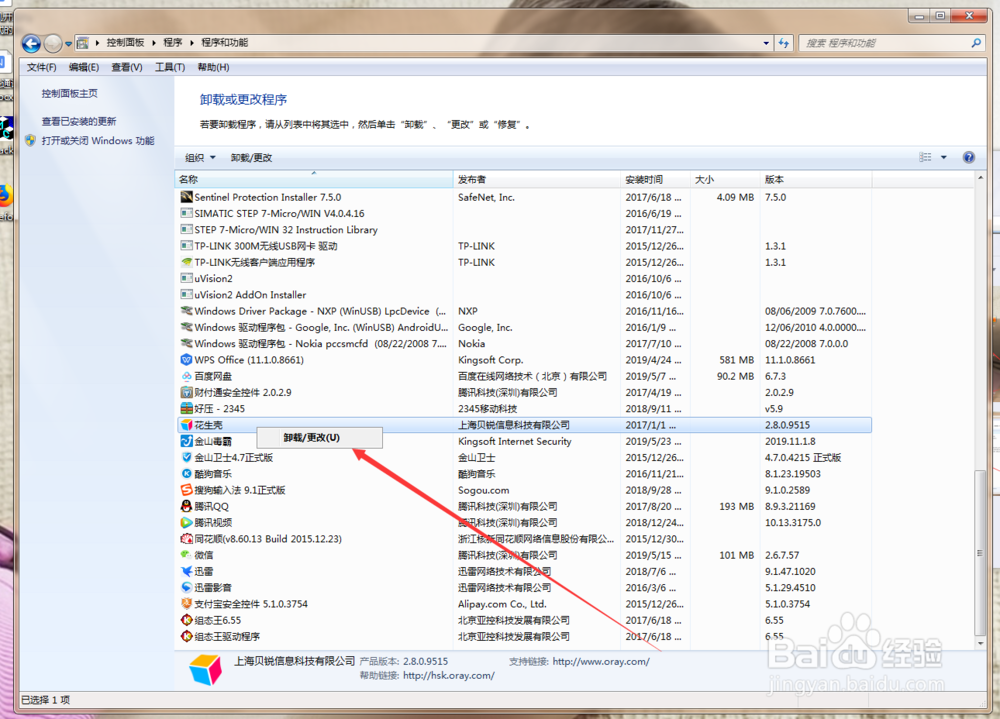Sort by the 版本 column header
Image resolution: width=1000 pixels, height=719 pixels.
click(816, 179)
